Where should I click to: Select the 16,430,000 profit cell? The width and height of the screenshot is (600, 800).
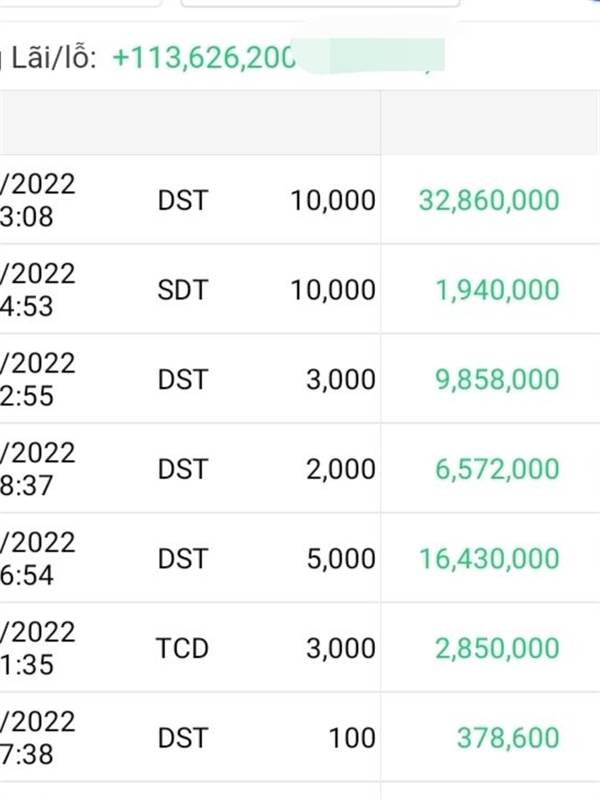[489, 559]
